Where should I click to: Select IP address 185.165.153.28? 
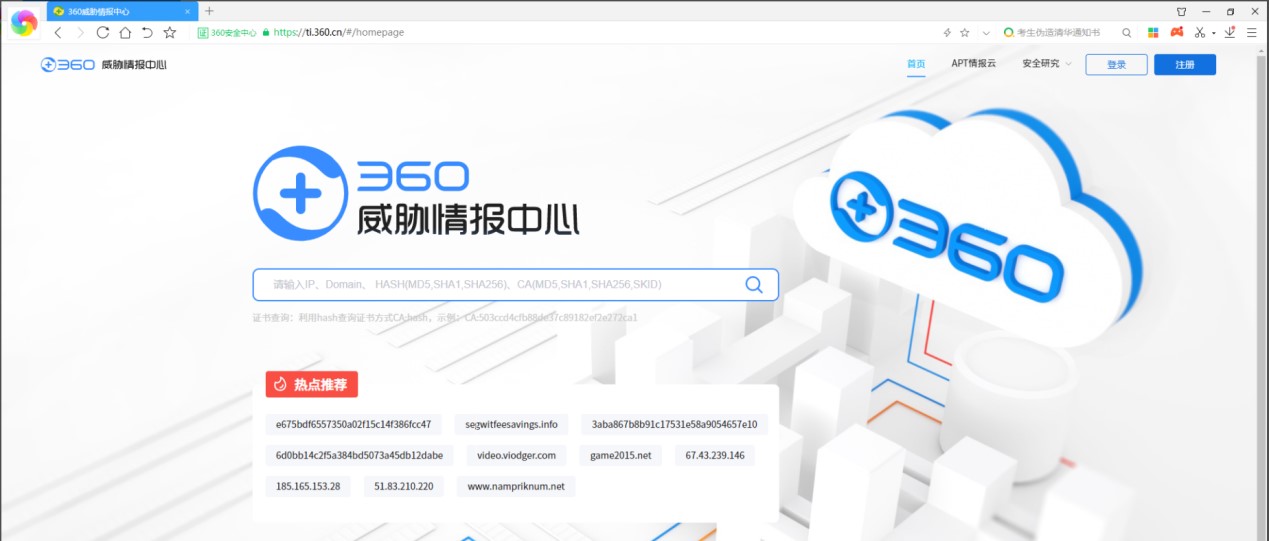(x=308, y=486)
